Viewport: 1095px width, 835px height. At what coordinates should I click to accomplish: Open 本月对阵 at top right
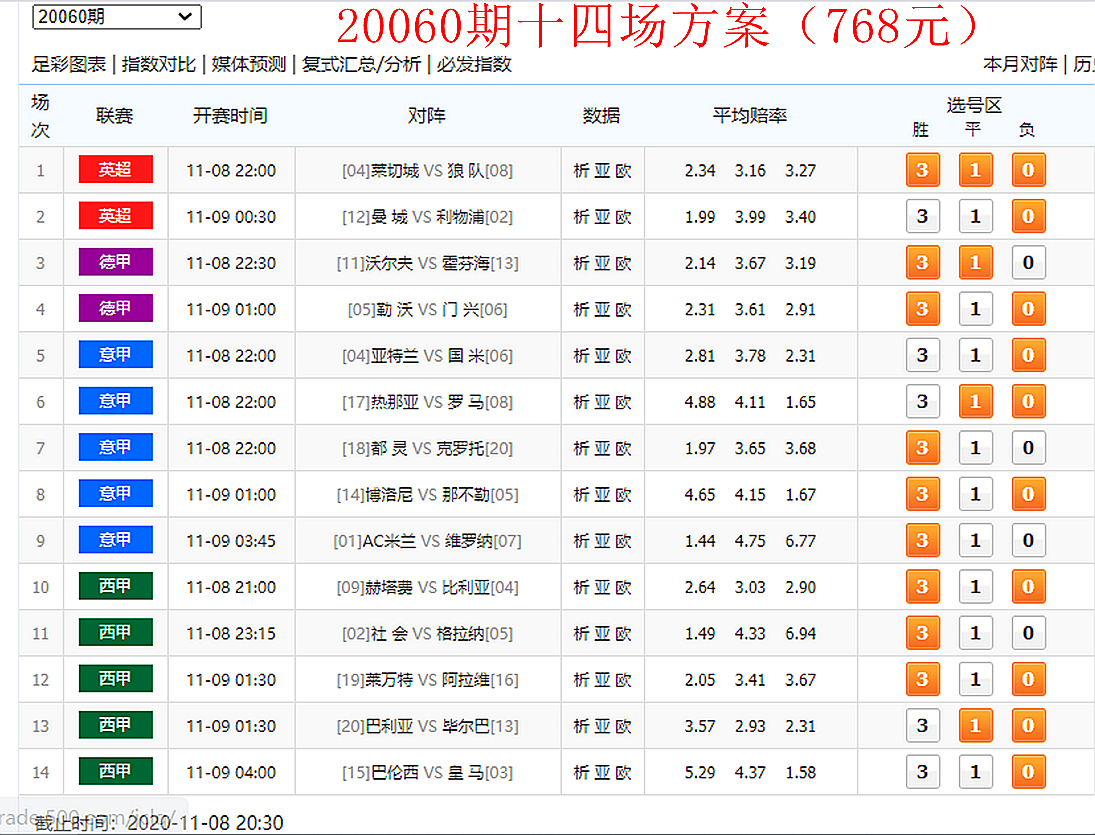1019,65
